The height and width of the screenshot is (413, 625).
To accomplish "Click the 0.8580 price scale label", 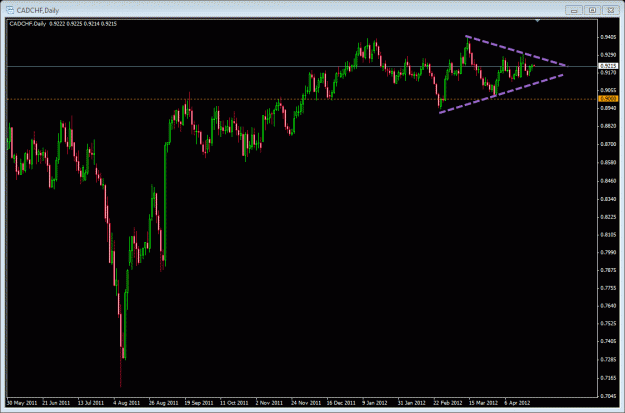I will (x=608, y=163).
